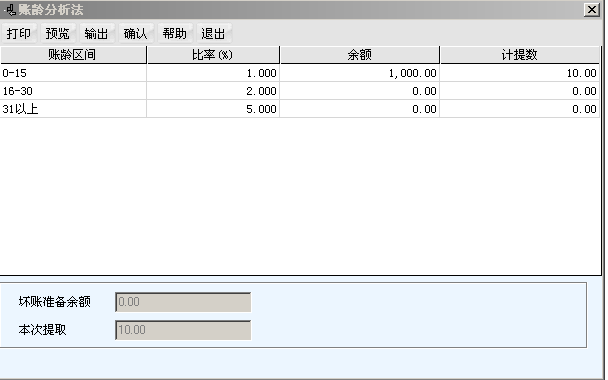The image size is (608, 380).
Task: Click the 1.000 rate cell
Action: click(x=213, y=73)
